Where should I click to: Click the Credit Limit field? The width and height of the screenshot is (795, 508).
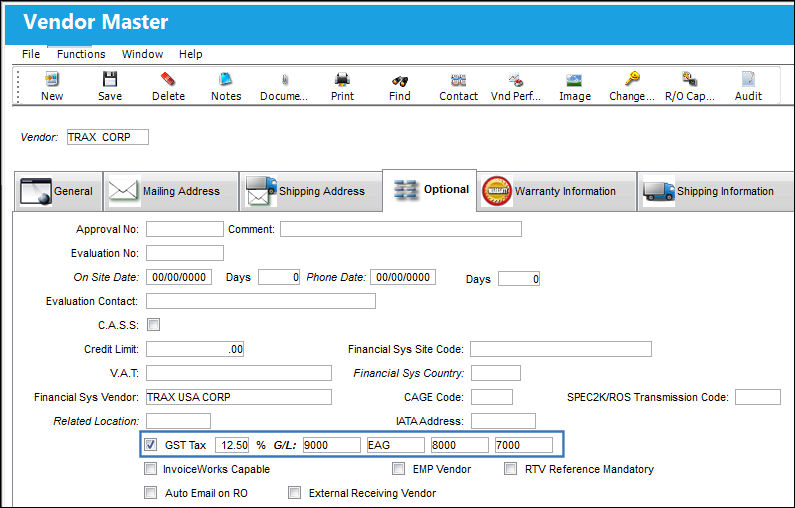[195, 349]
